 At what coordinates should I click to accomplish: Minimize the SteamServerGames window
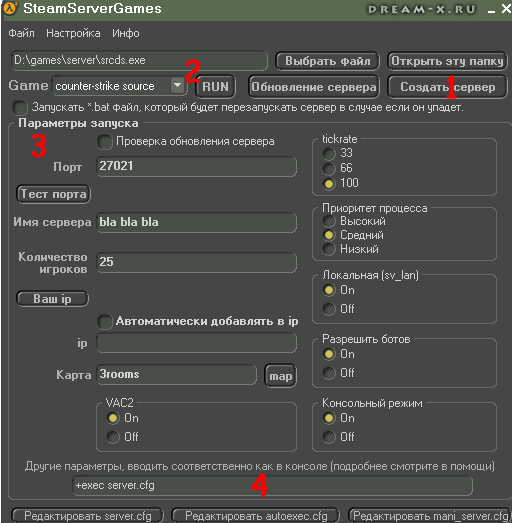(x=491, y=11)
